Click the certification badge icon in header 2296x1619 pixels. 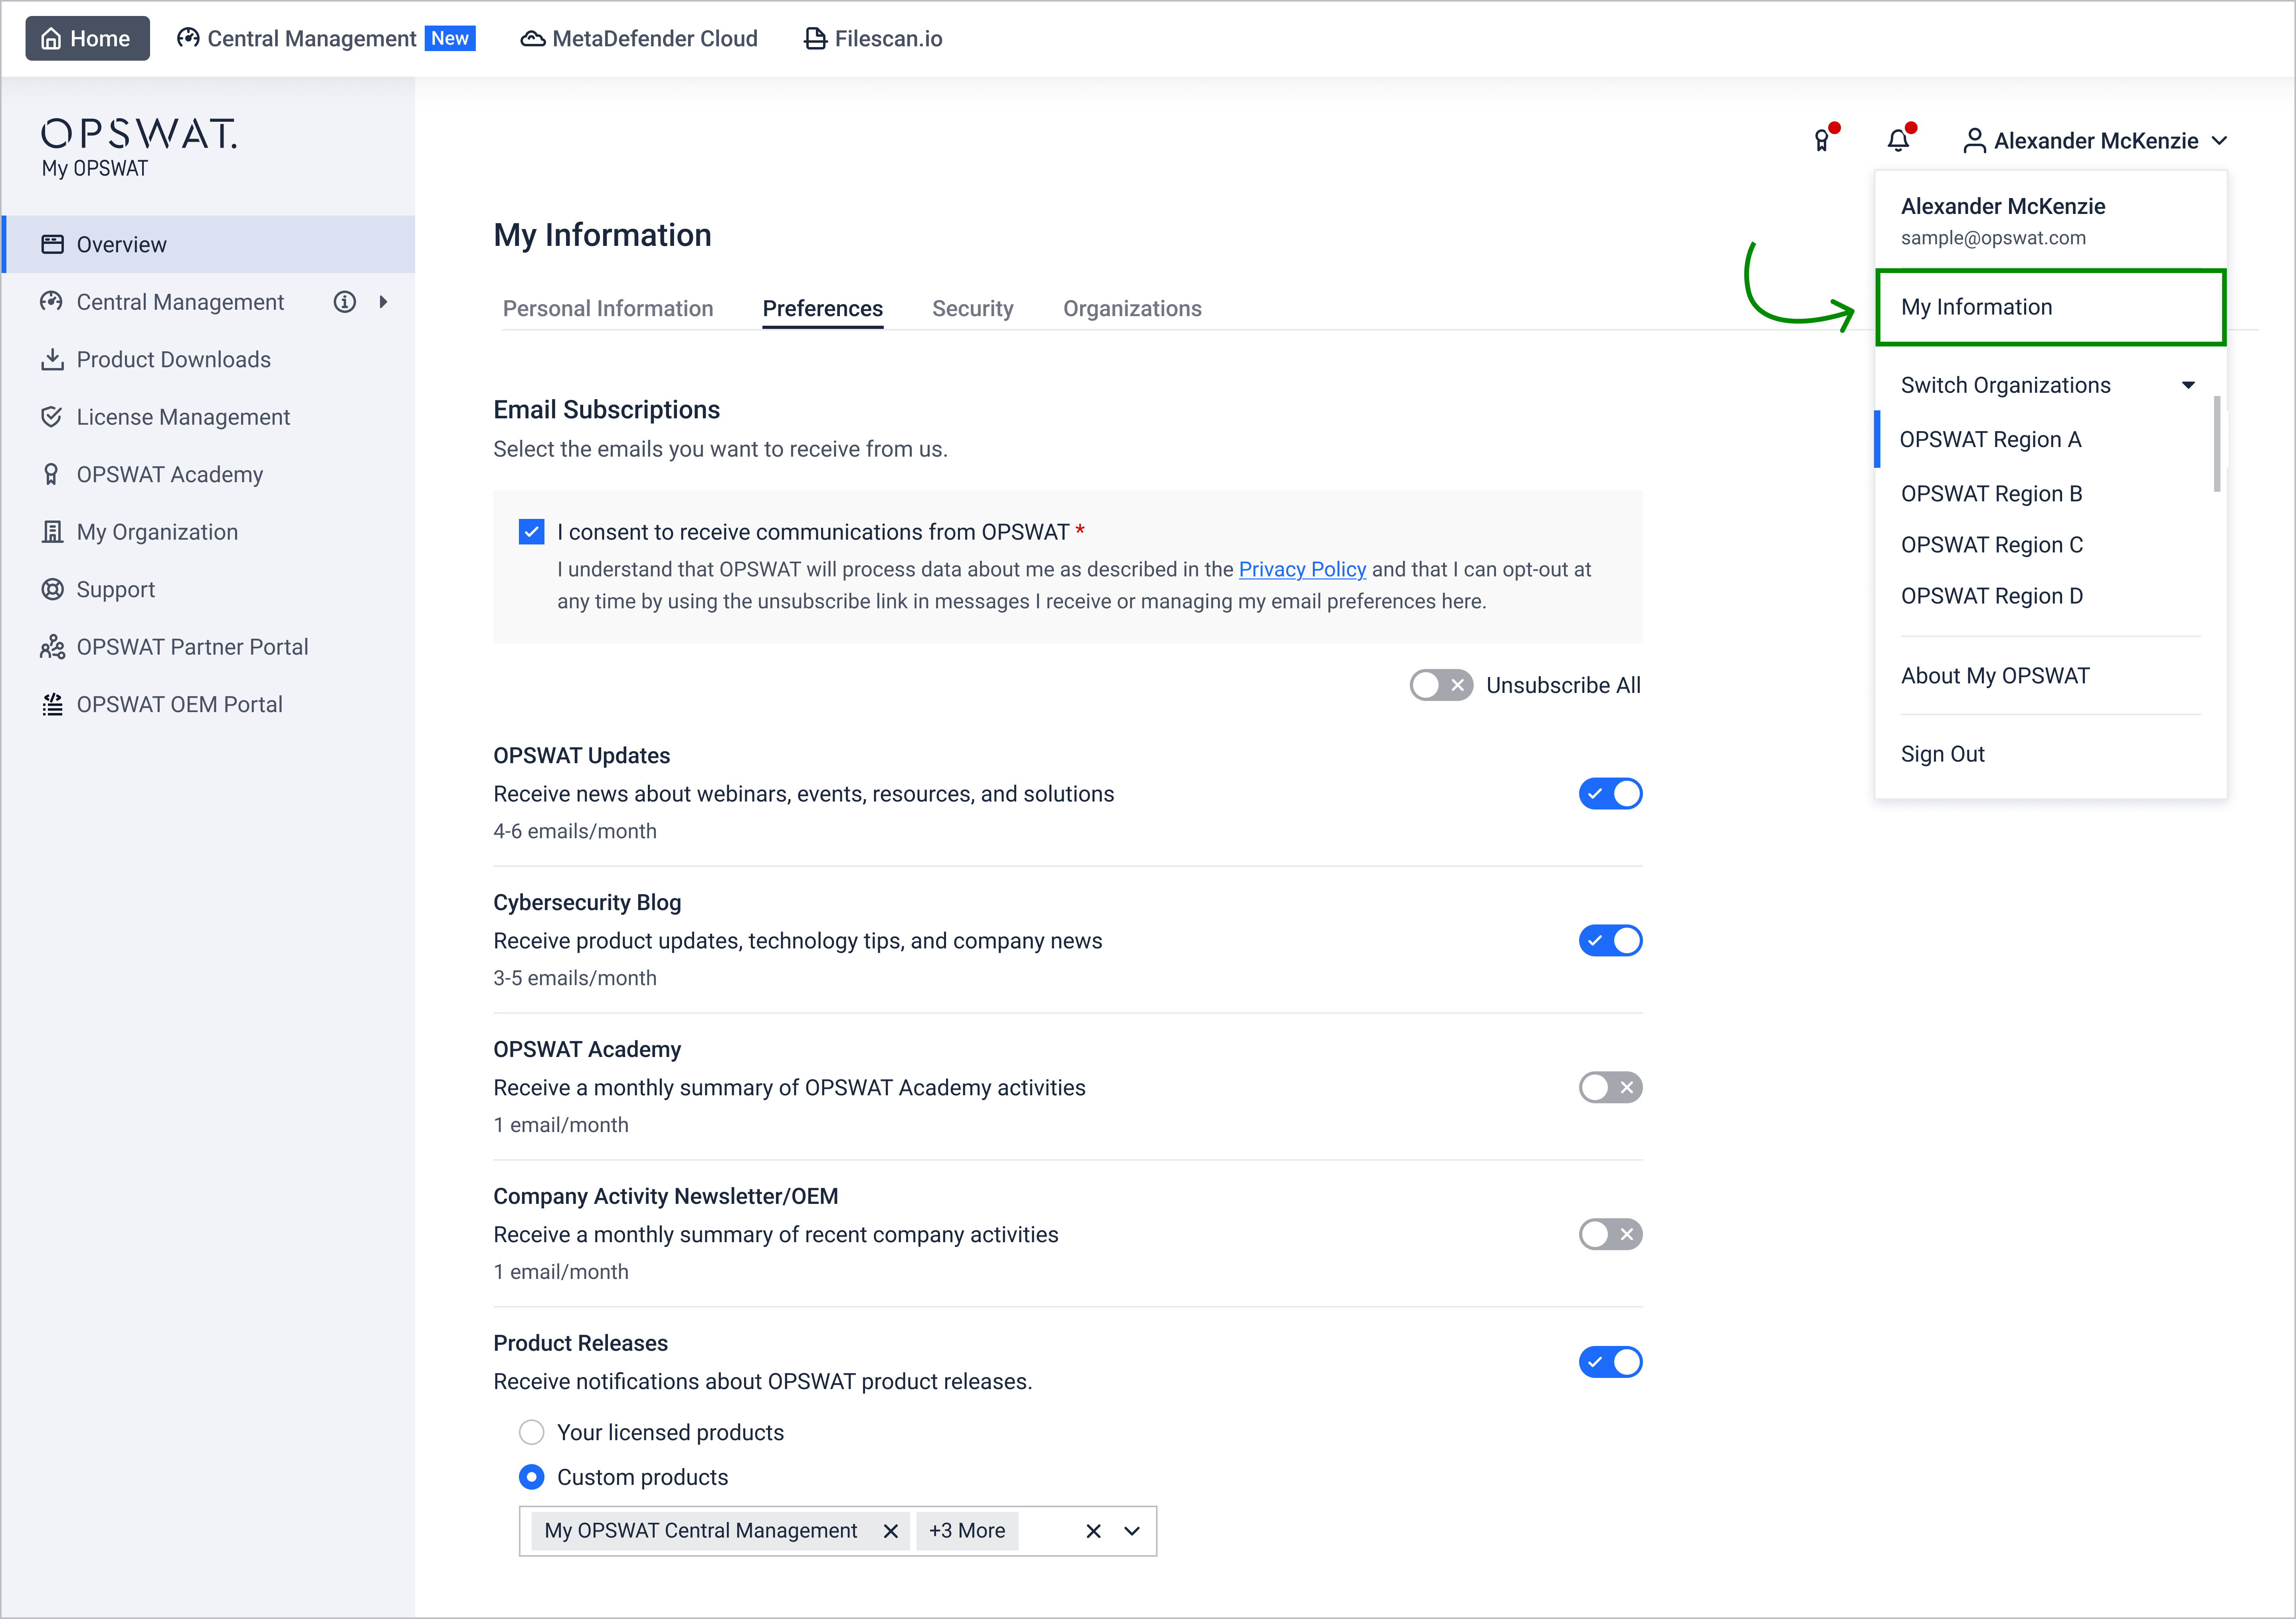click(x=1822, y=141)
